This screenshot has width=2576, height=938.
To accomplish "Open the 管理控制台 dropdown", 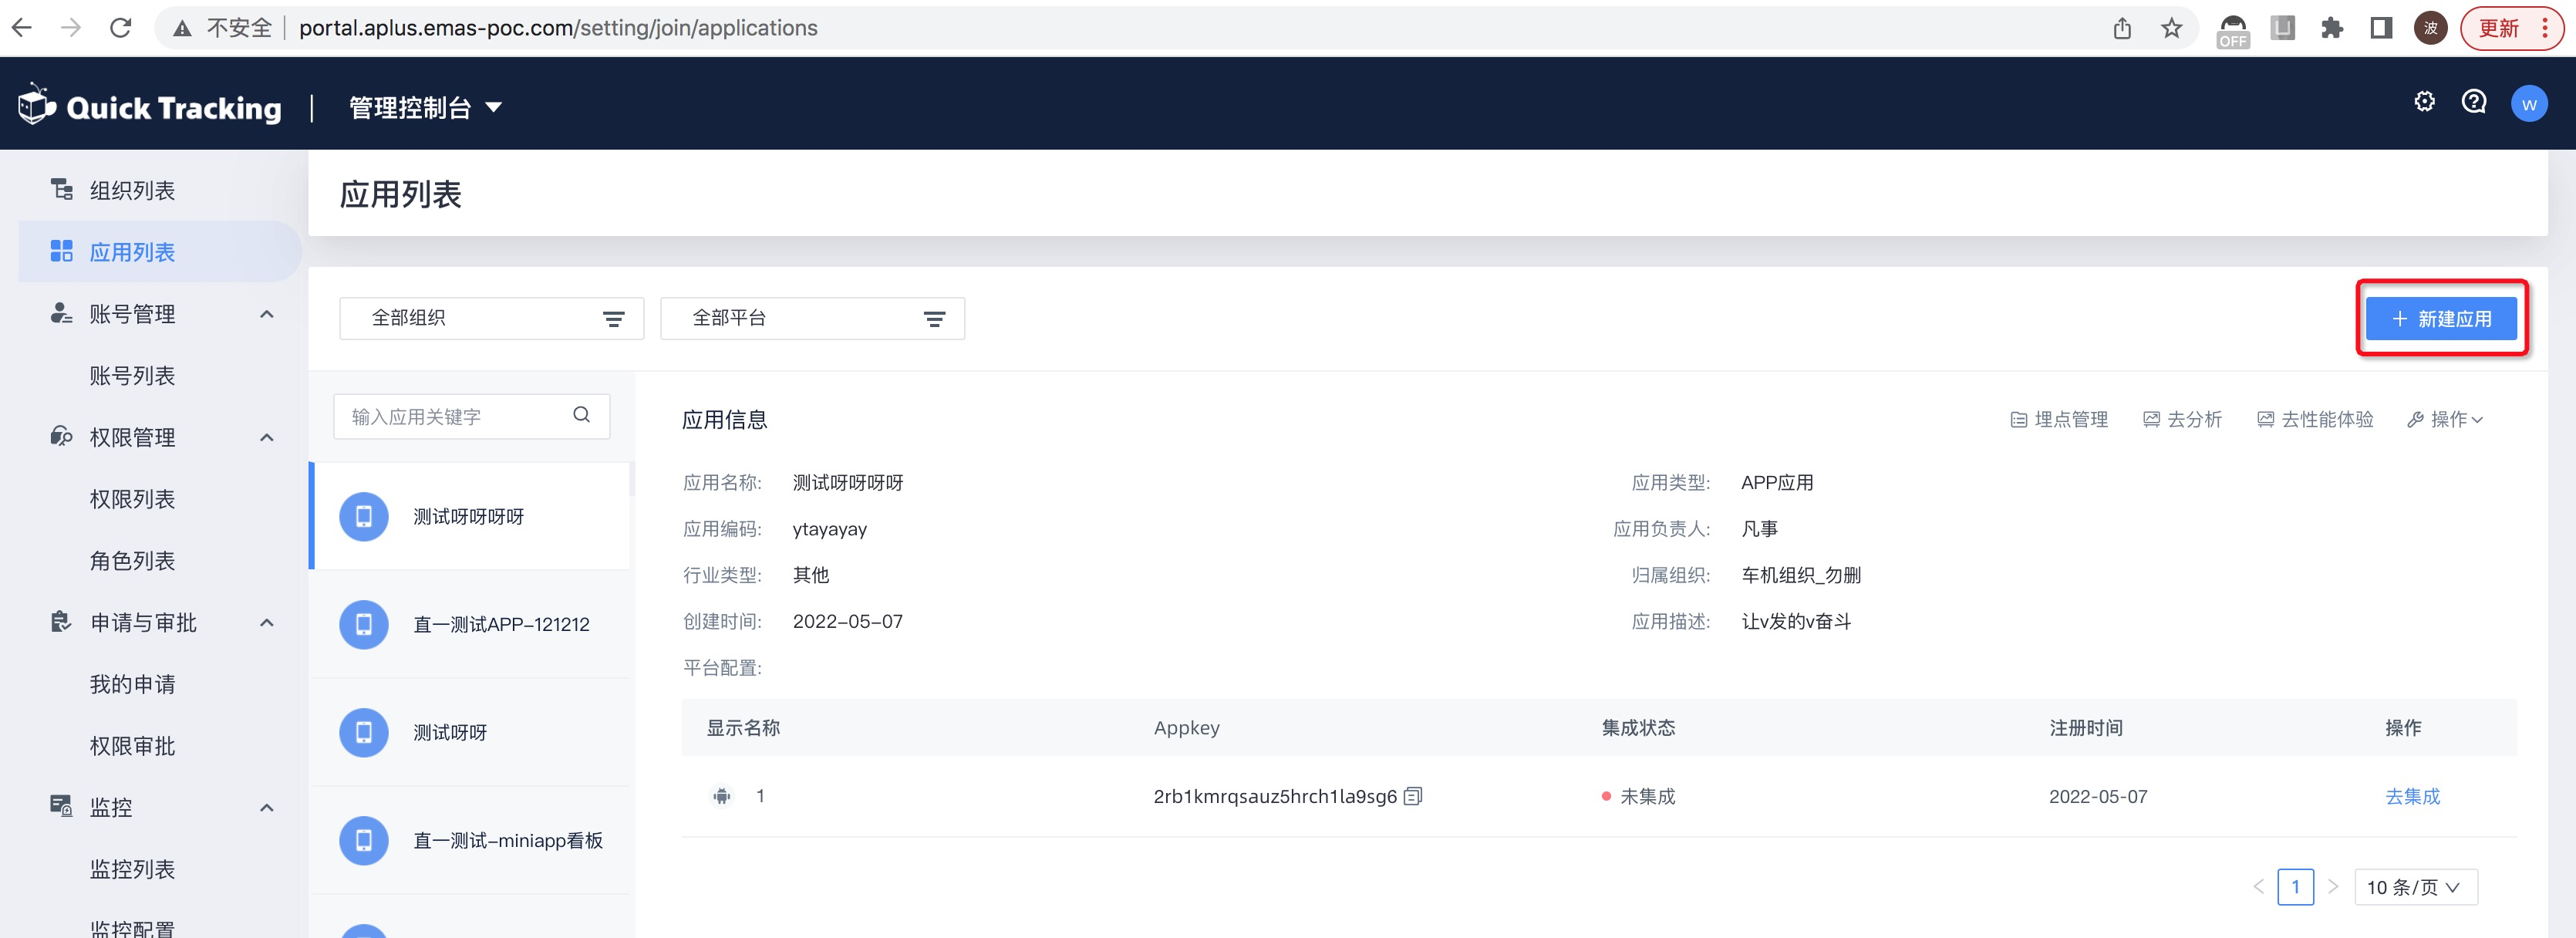I will (x=425, y=107).
